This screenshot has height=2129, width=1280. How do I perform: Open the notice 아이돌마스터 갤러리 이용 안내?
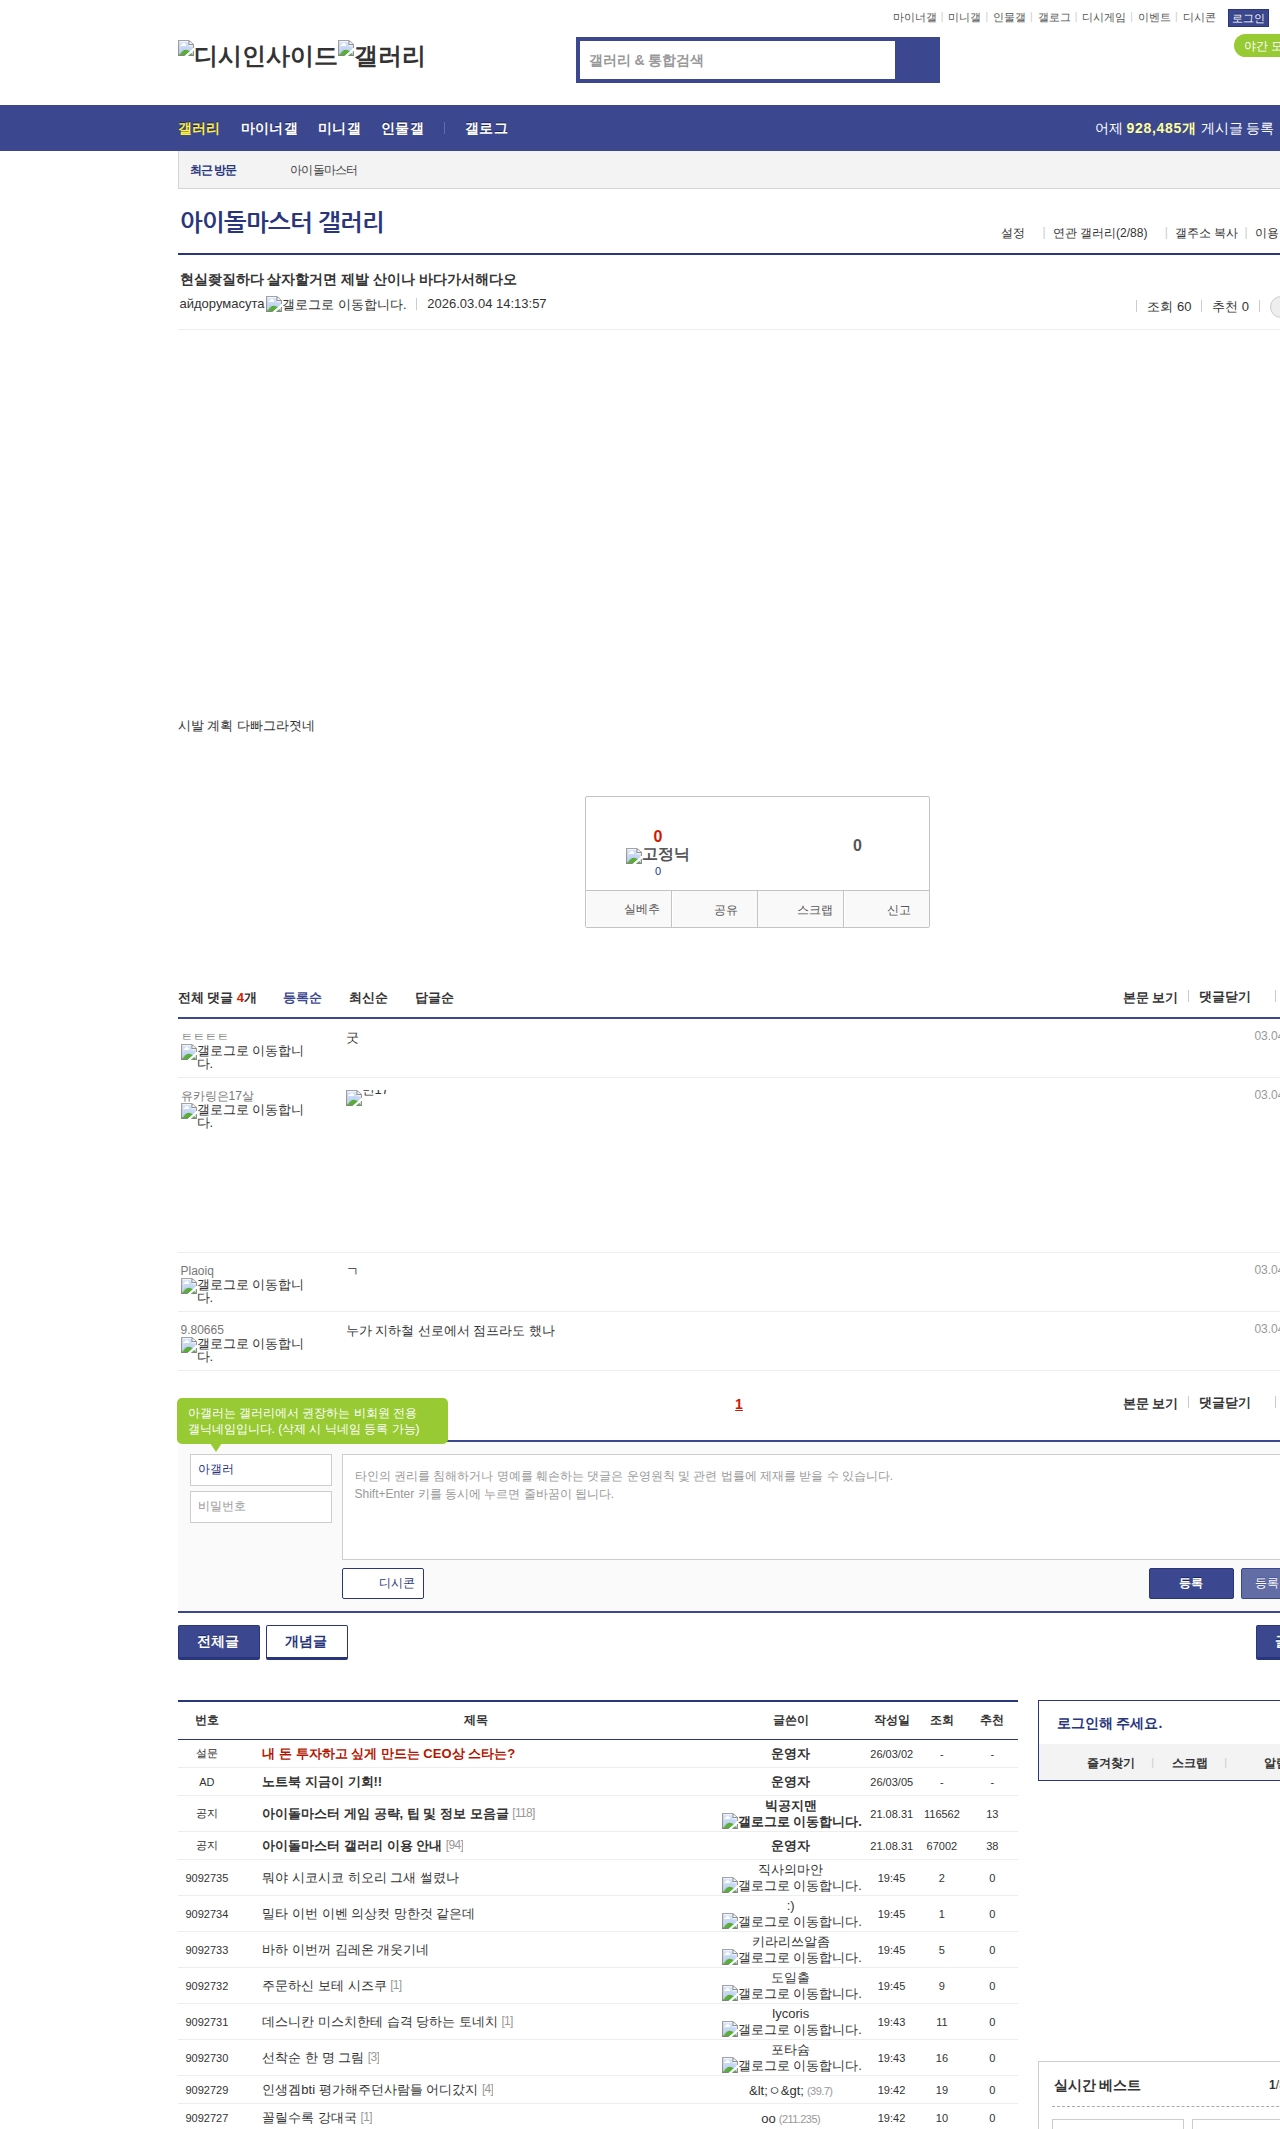pos(352,1846)
